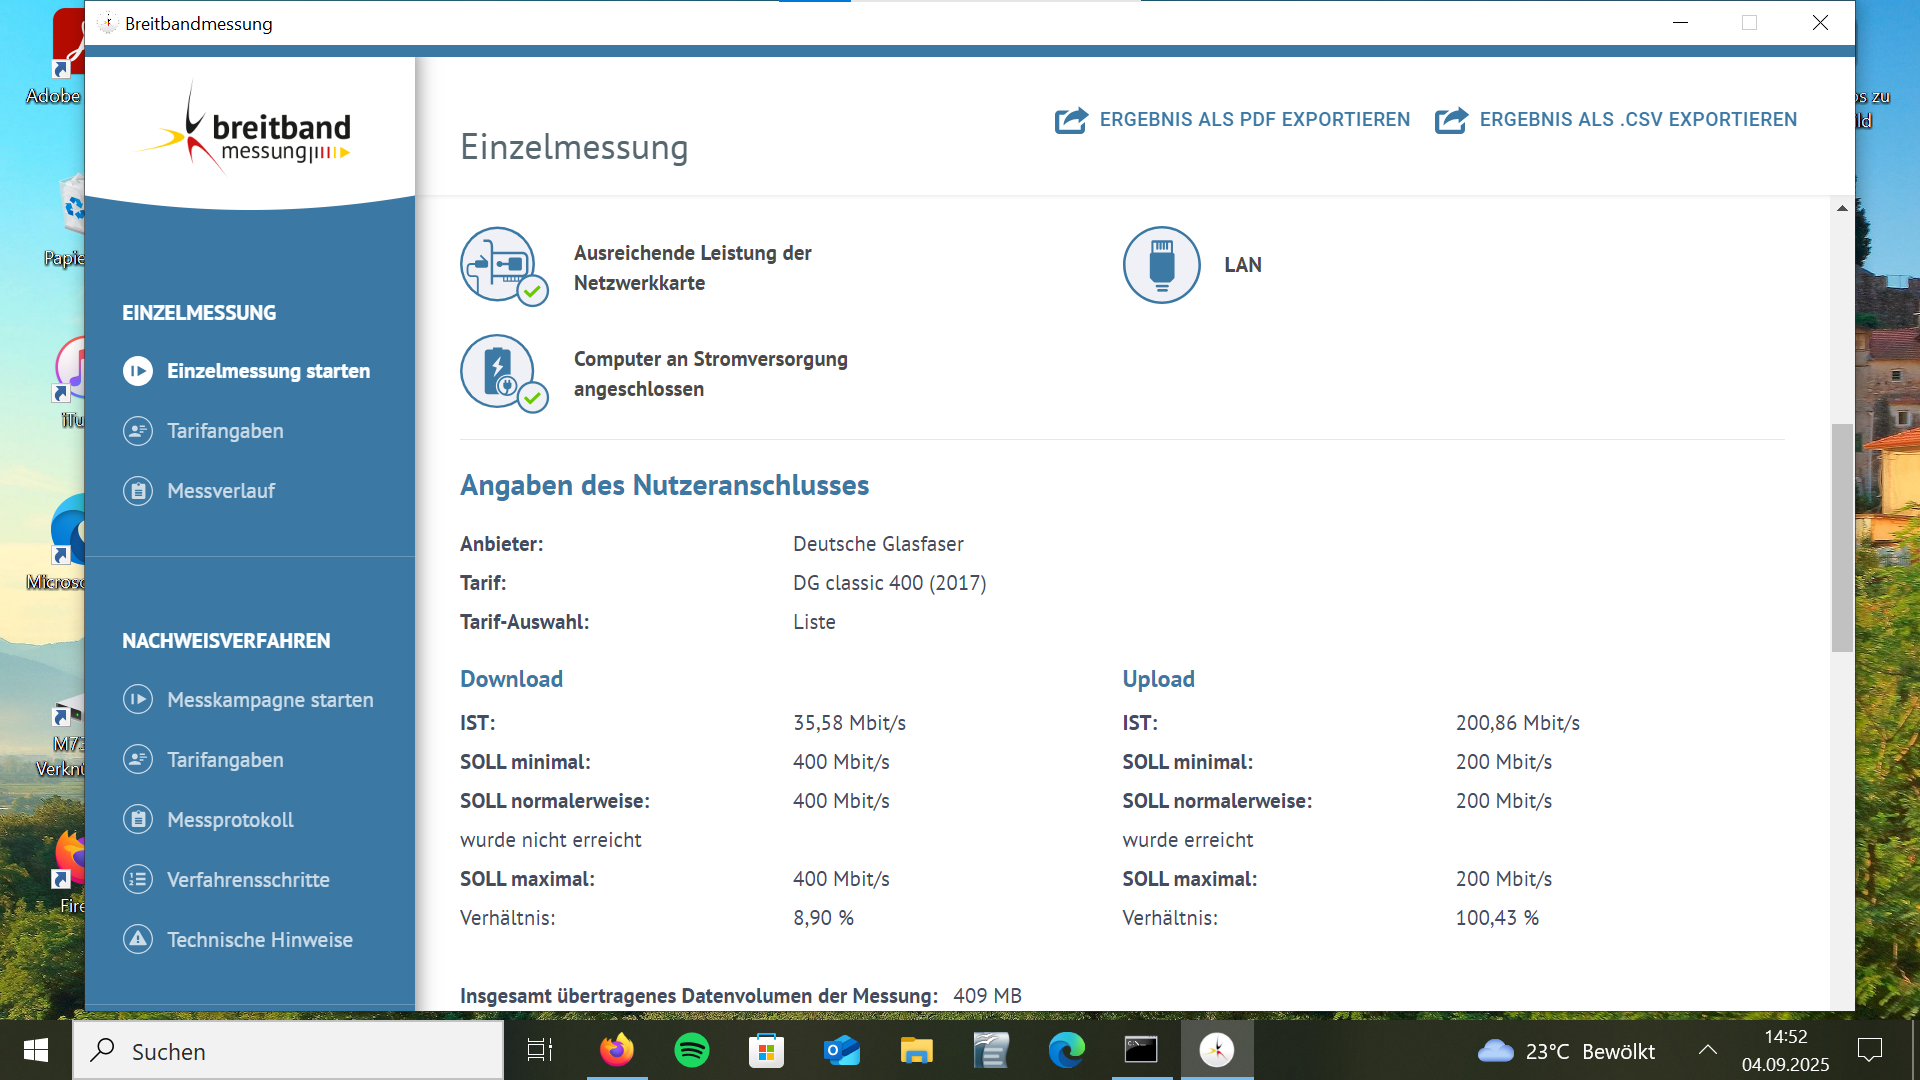Image resolution: width=1920 pixels, height=1080 pixels.
Task: Click the Messkampagne starten play icon
Action: click(138, 699)
